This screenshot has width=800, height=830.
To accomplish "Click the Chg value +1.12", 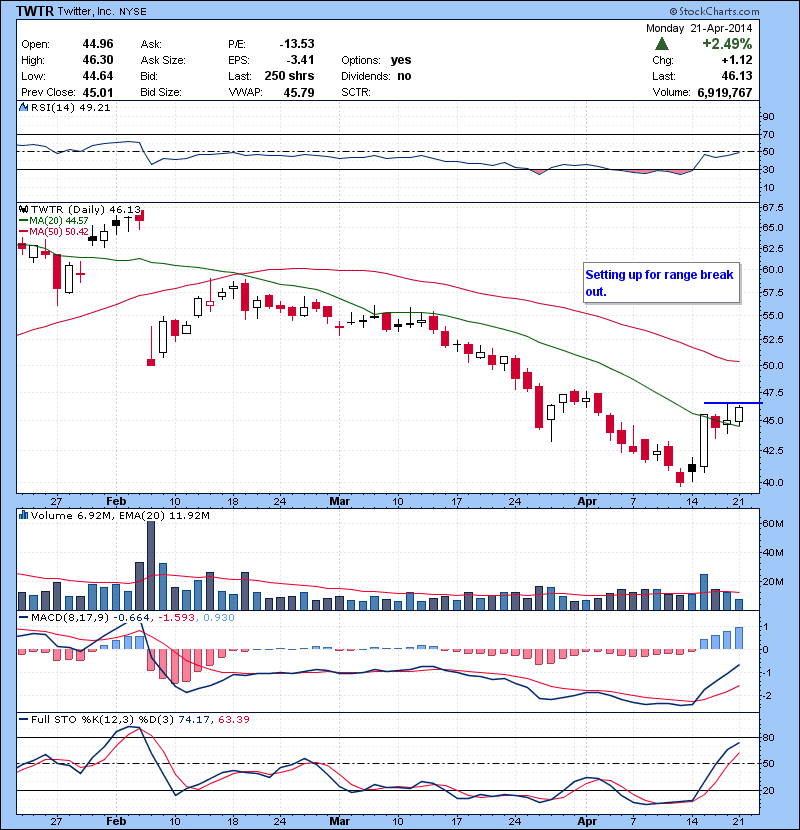I will pyautogui.click(x=737, y=60).
